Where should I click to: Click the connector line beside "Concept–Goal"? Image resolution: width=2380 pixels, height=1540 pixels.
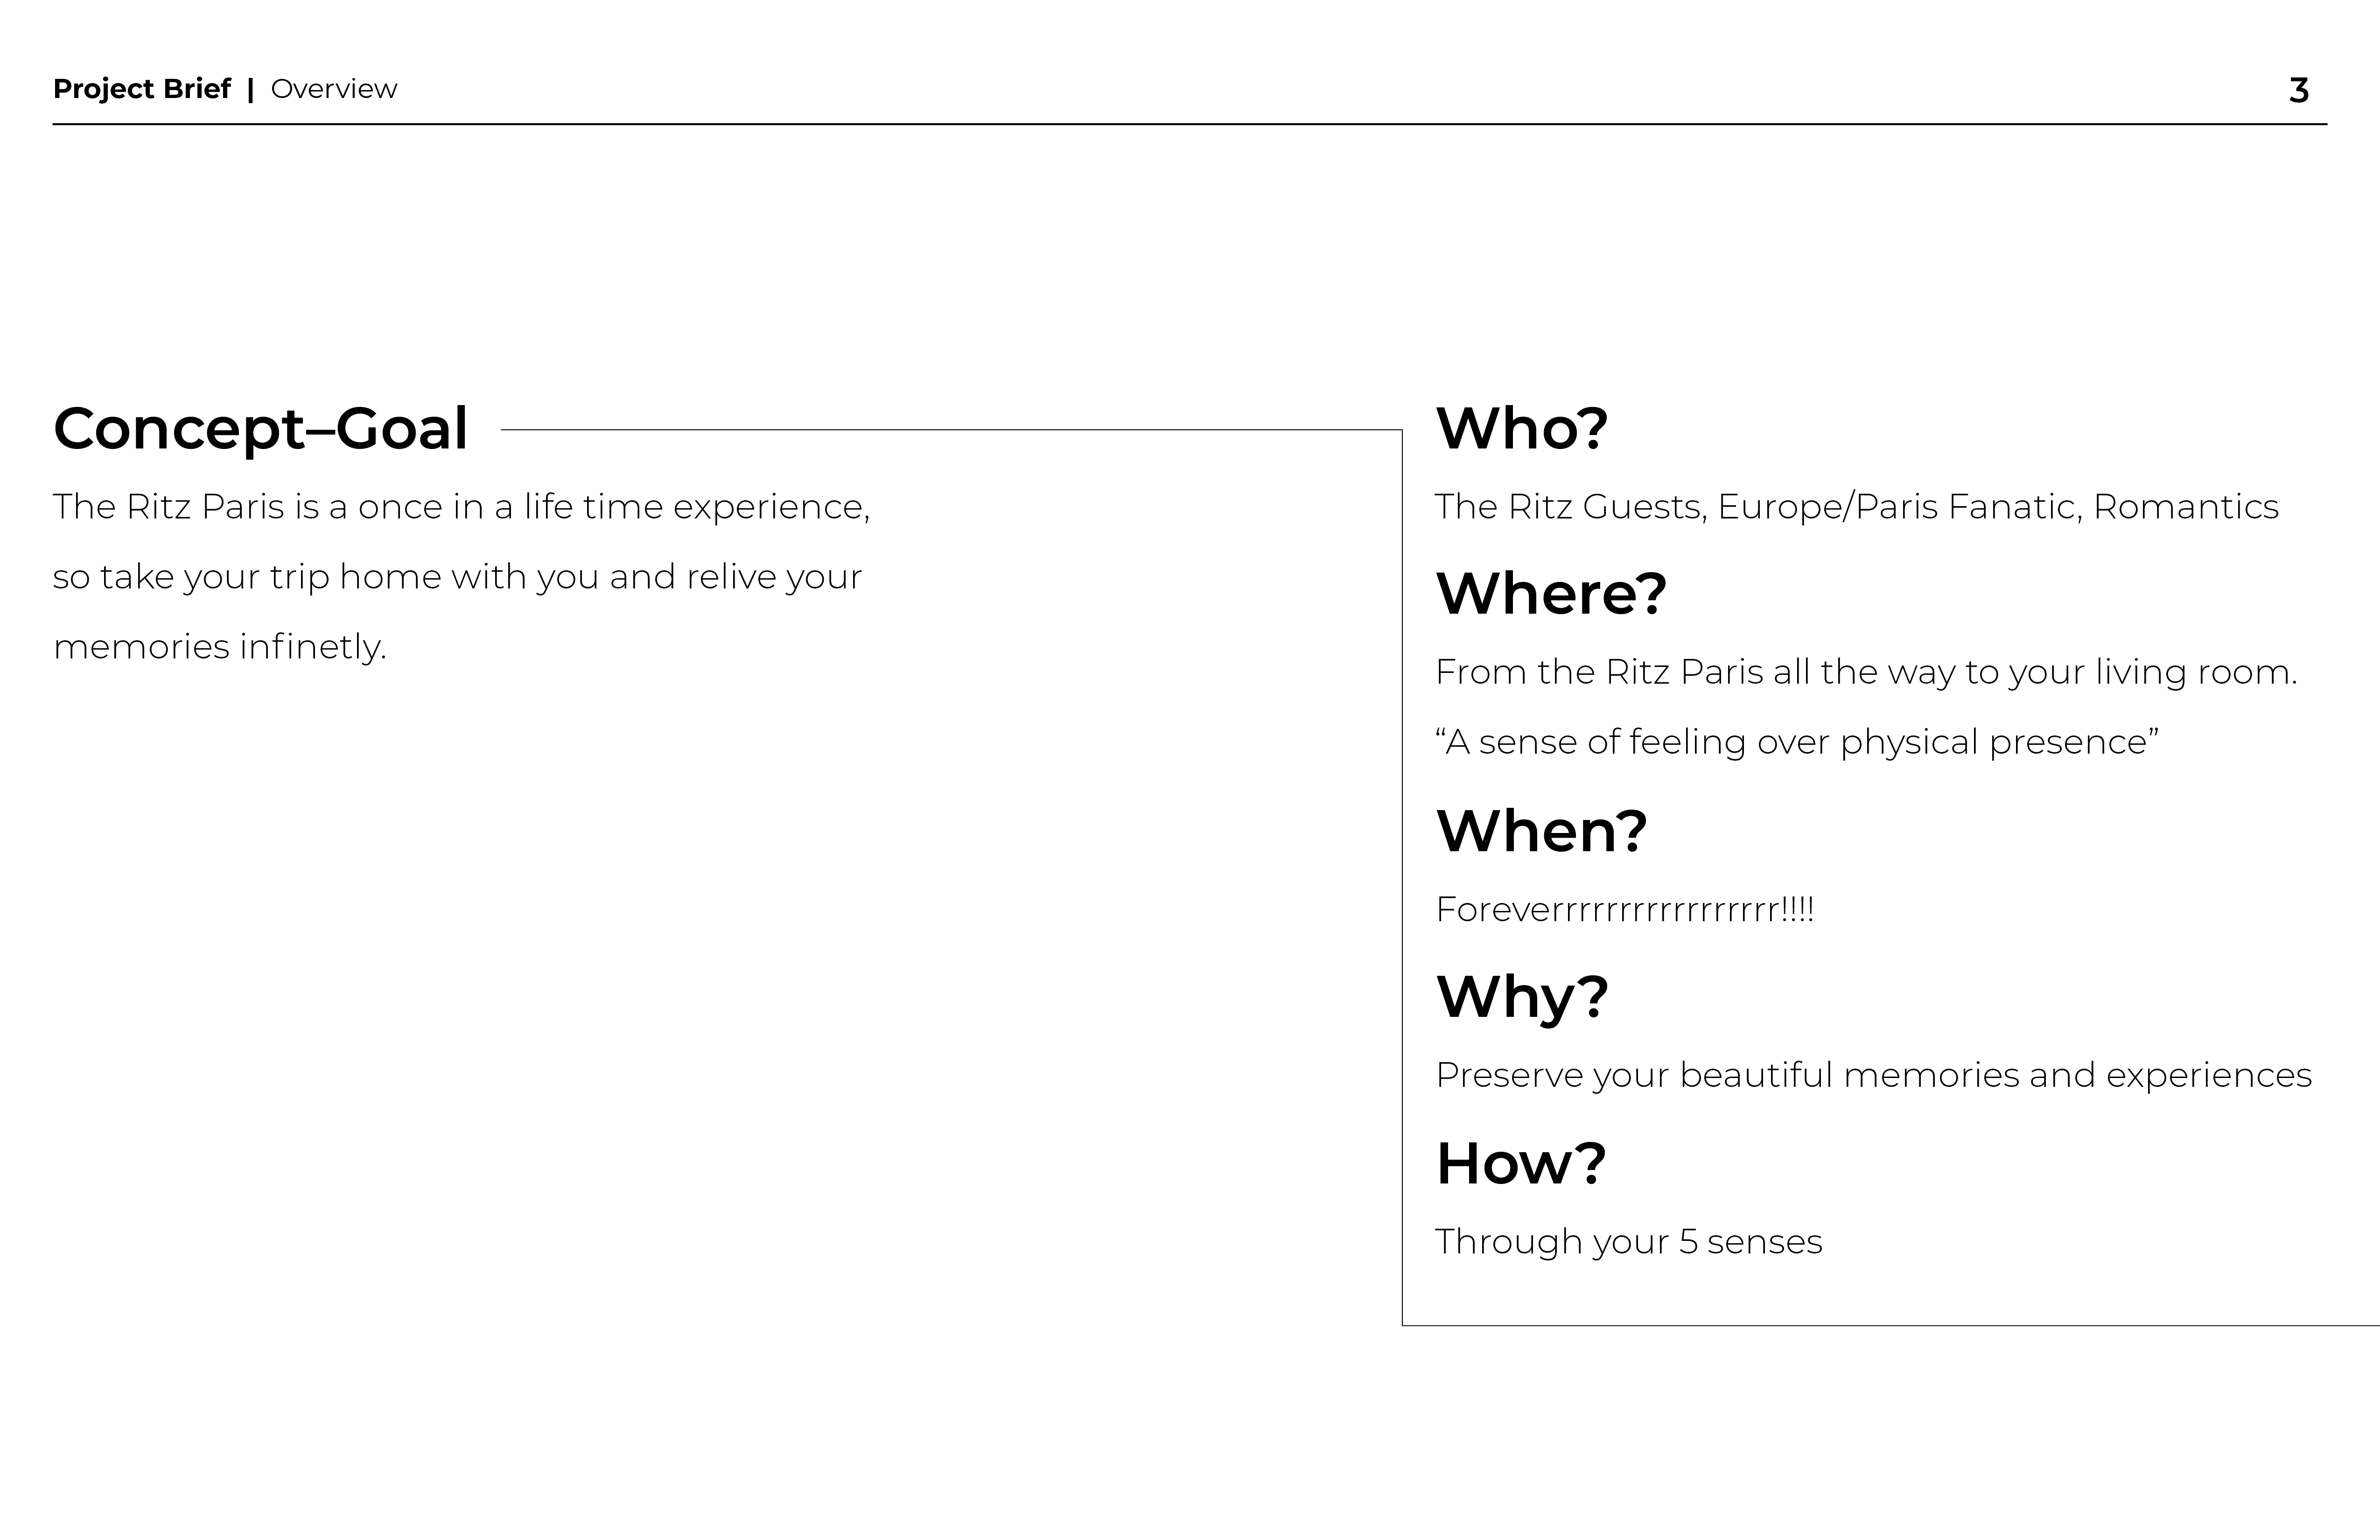(950, 430)
